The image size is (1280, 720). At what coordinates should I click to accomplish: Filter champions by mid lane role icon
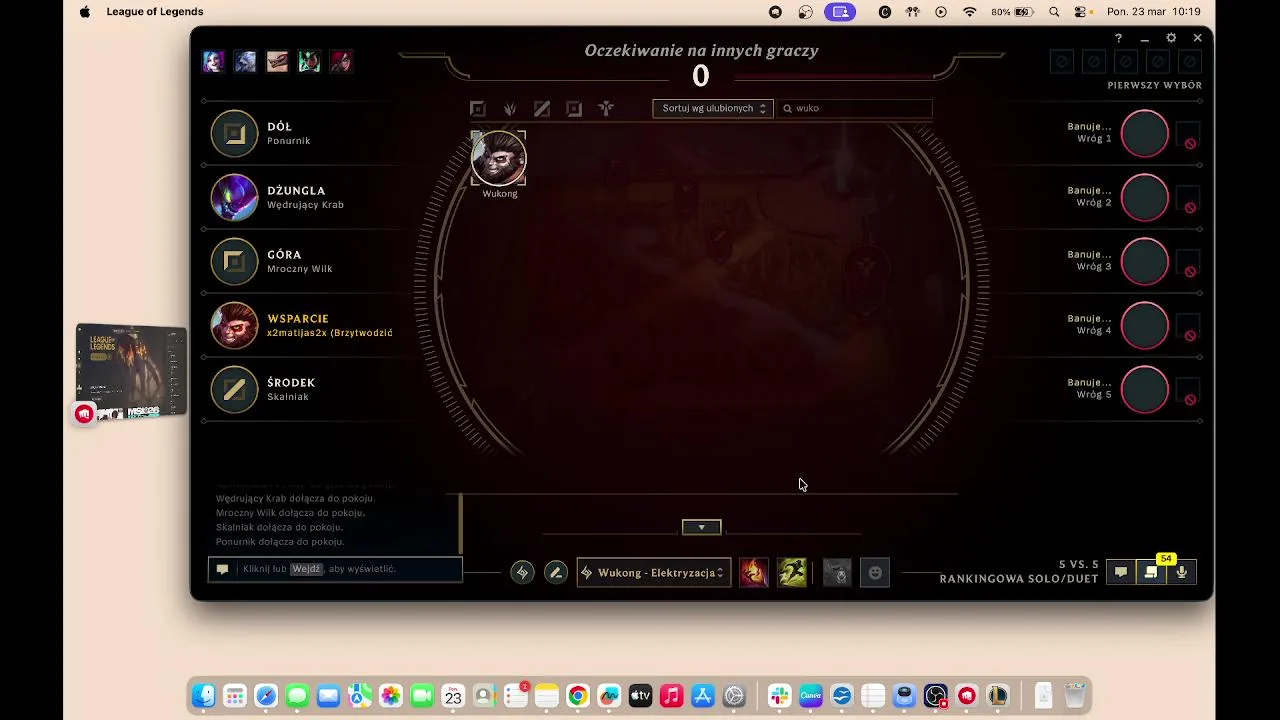coord(542,109)
